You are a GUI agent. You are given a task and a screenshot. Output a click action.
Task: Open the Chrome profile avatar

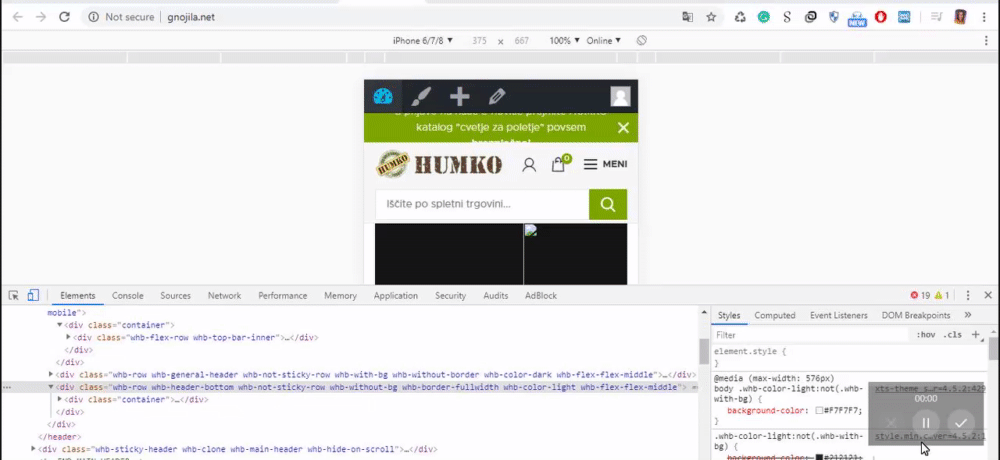pyautogui.click(x=960, y=17)
